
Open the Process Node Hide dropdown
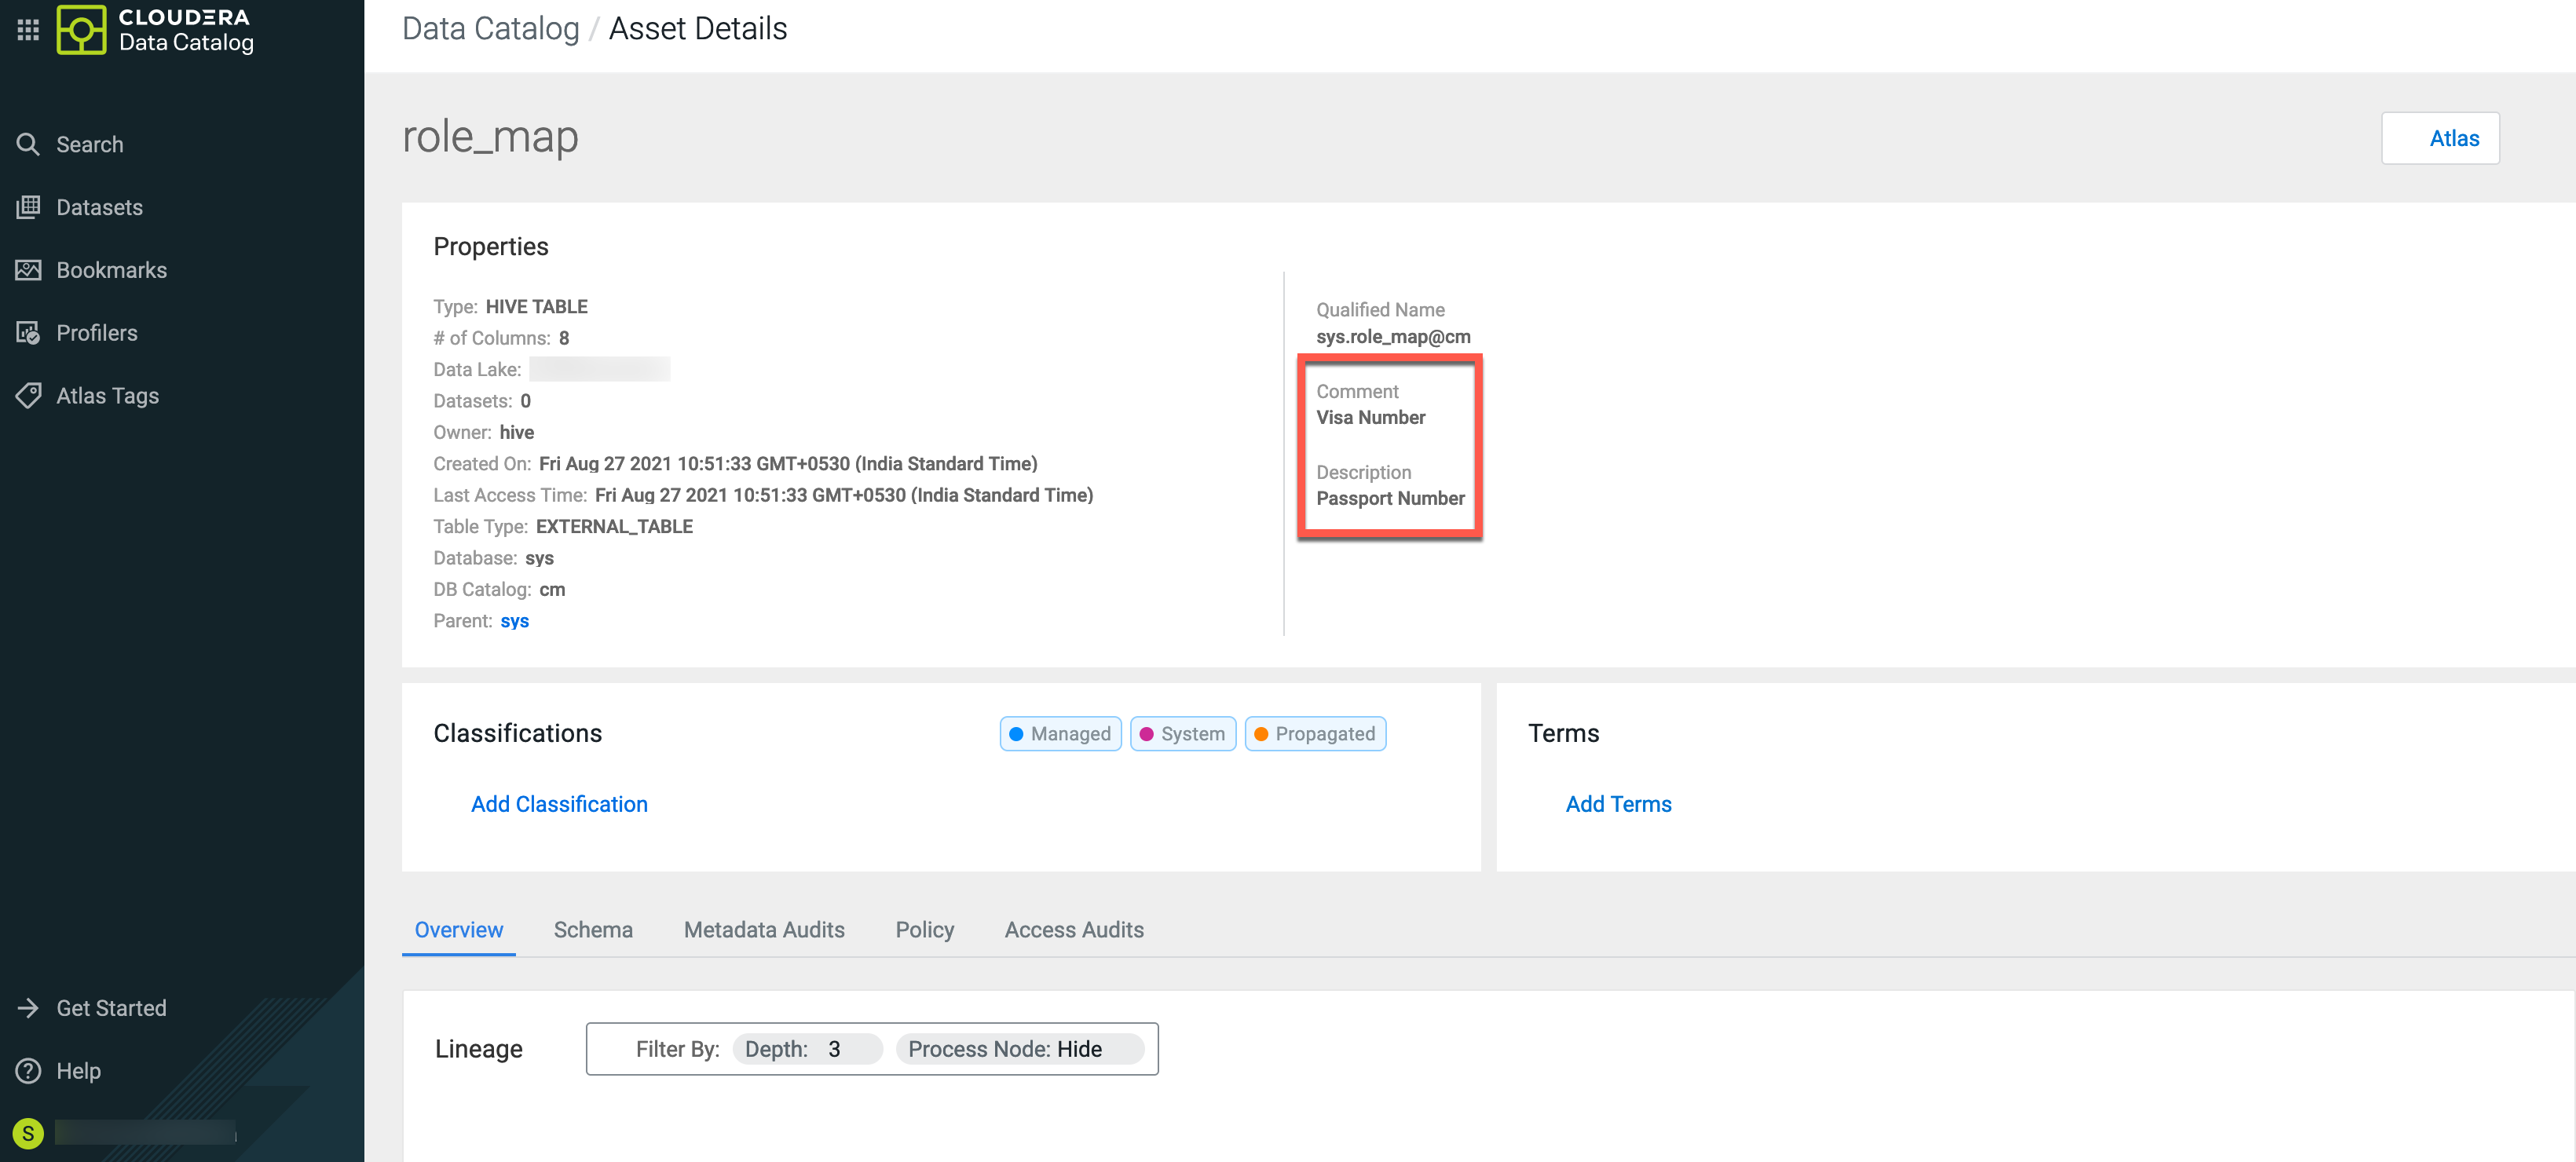coord(1019,1049)
